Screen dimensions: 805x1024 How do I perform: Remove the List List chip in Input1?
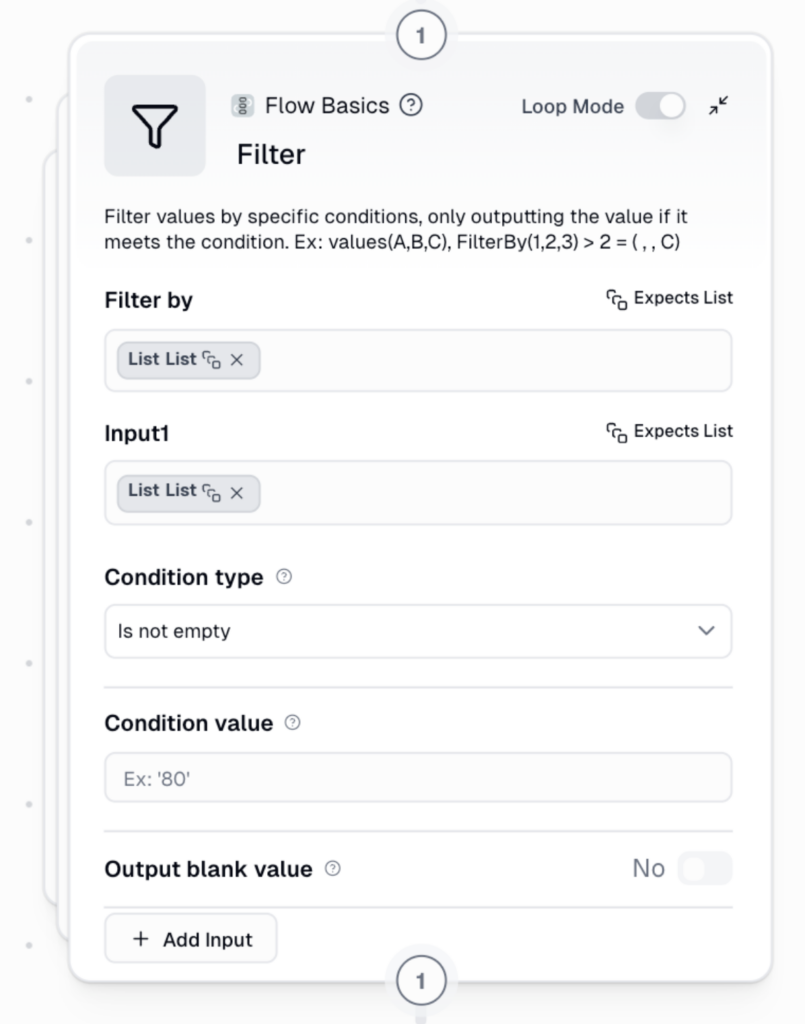(237, 492)
